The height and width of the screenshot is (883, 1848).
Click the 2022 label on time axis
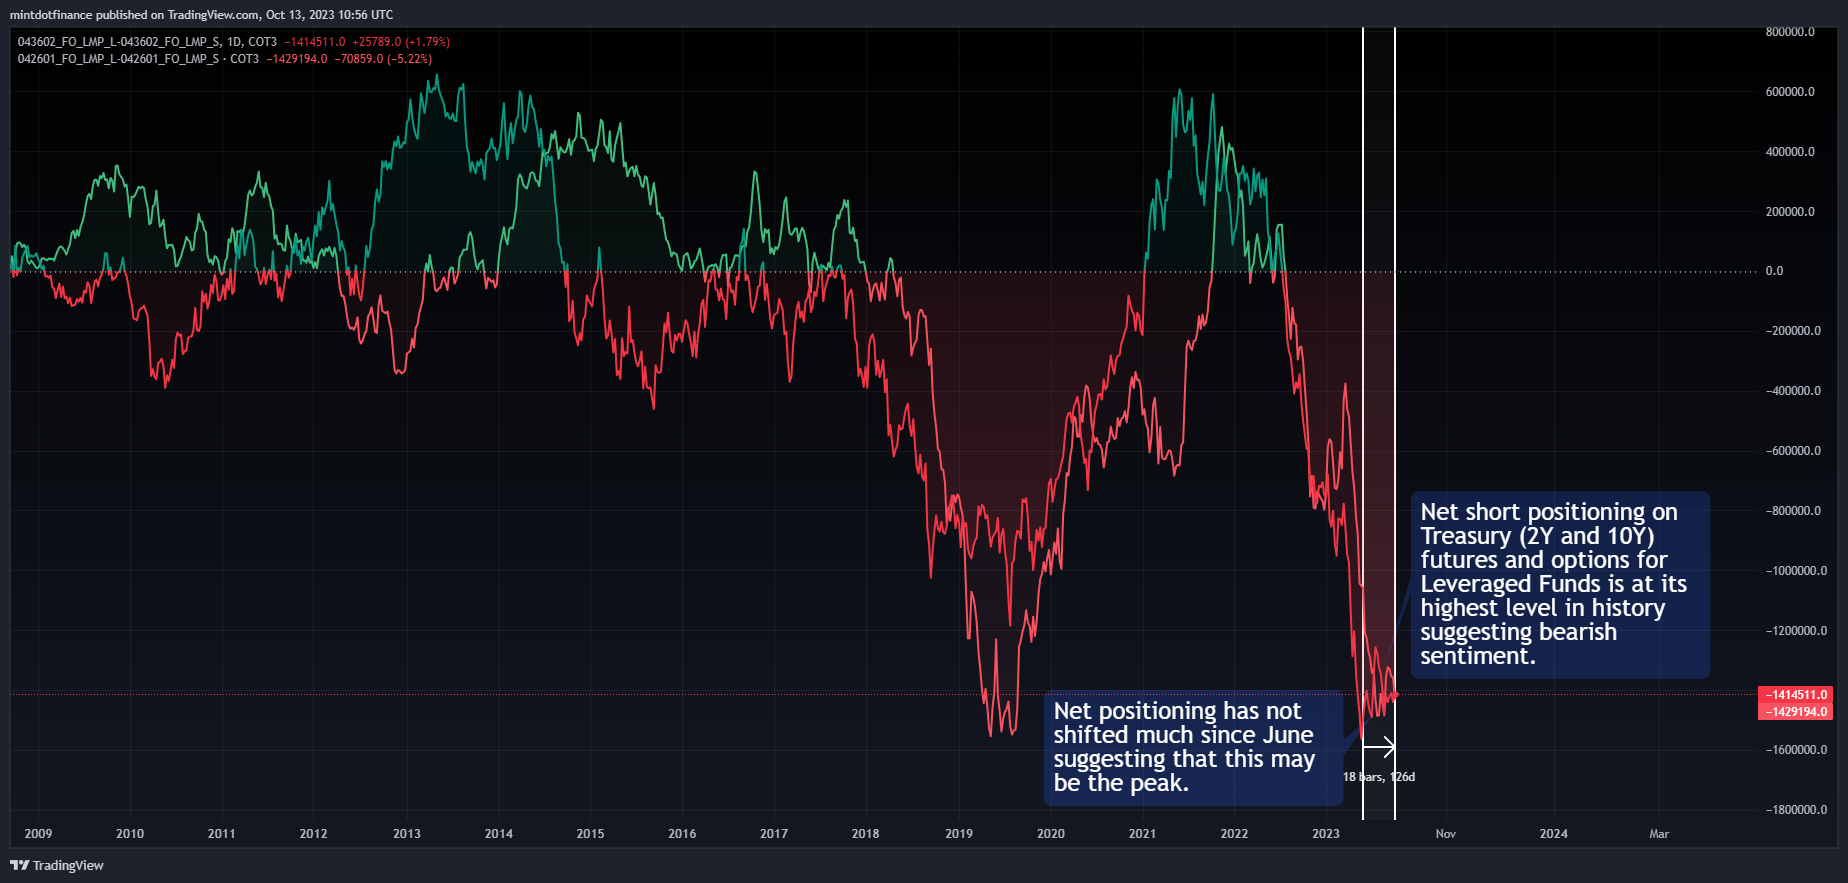(1235, 834)
